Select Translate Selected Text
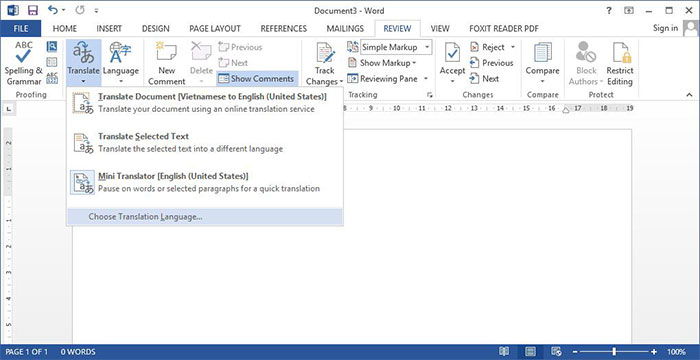 click(x=205, y=142)
